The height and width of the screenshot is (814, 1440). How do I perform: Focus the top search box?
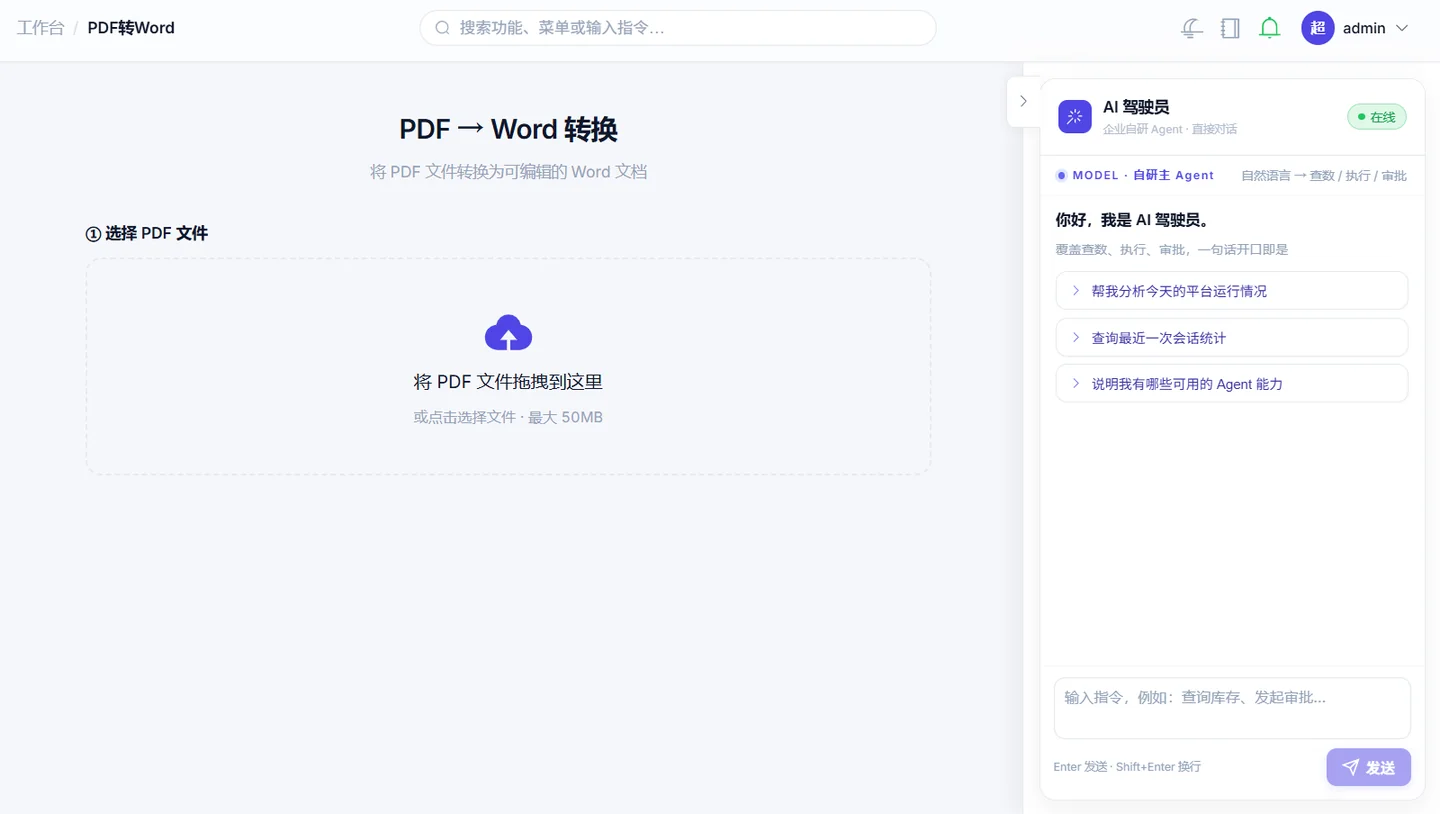pyautogui.click(x=677, y=28)
